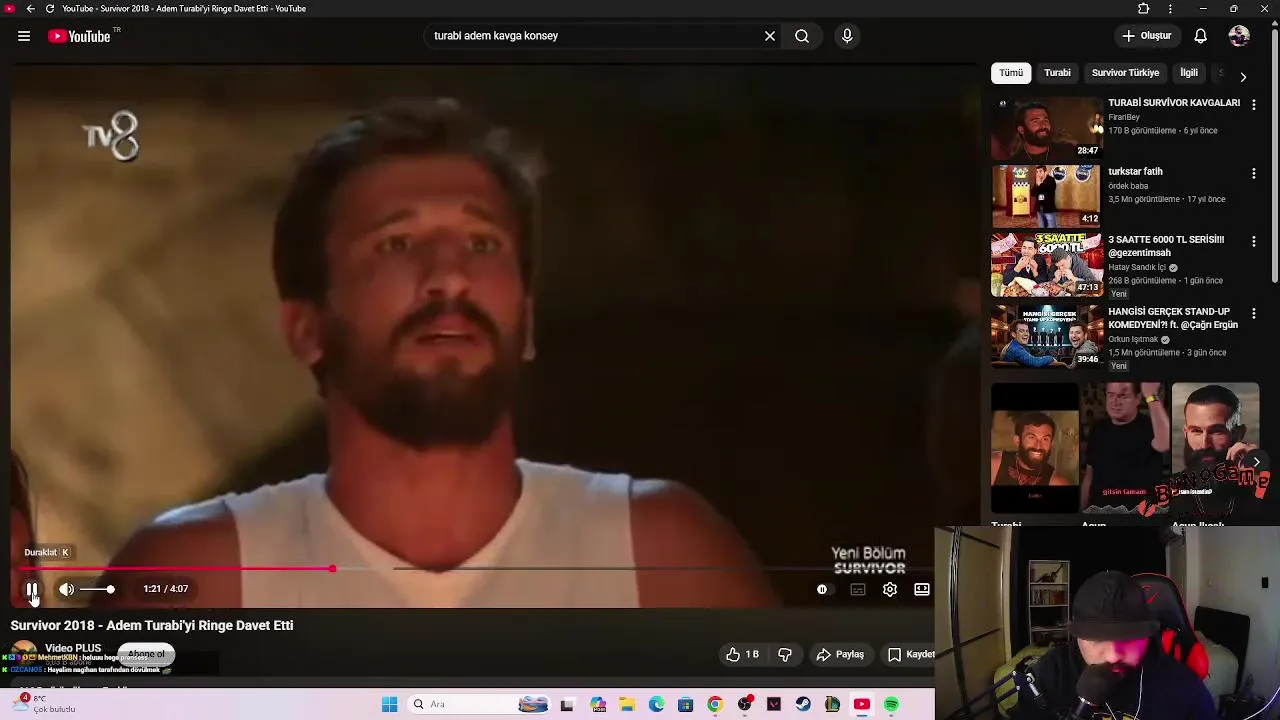1280x720 pixels.
Task: Open browser extensions puzzle icon
Action: (1143, 9)
